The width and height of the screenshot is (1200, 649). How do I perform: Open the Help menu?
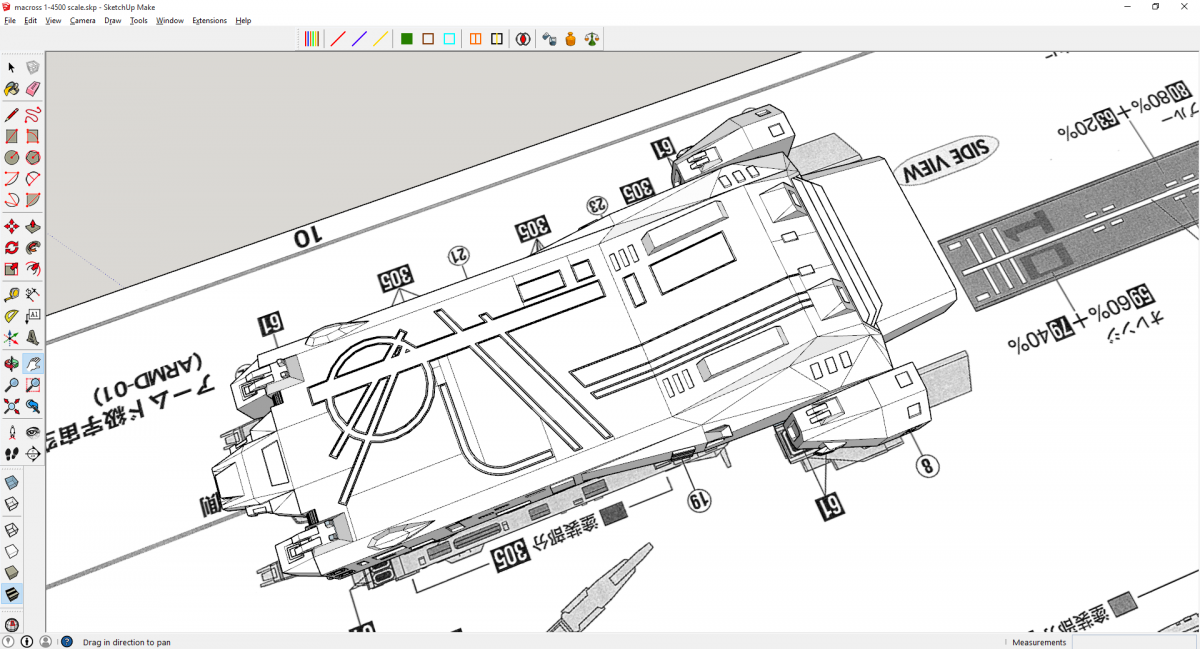243,20
